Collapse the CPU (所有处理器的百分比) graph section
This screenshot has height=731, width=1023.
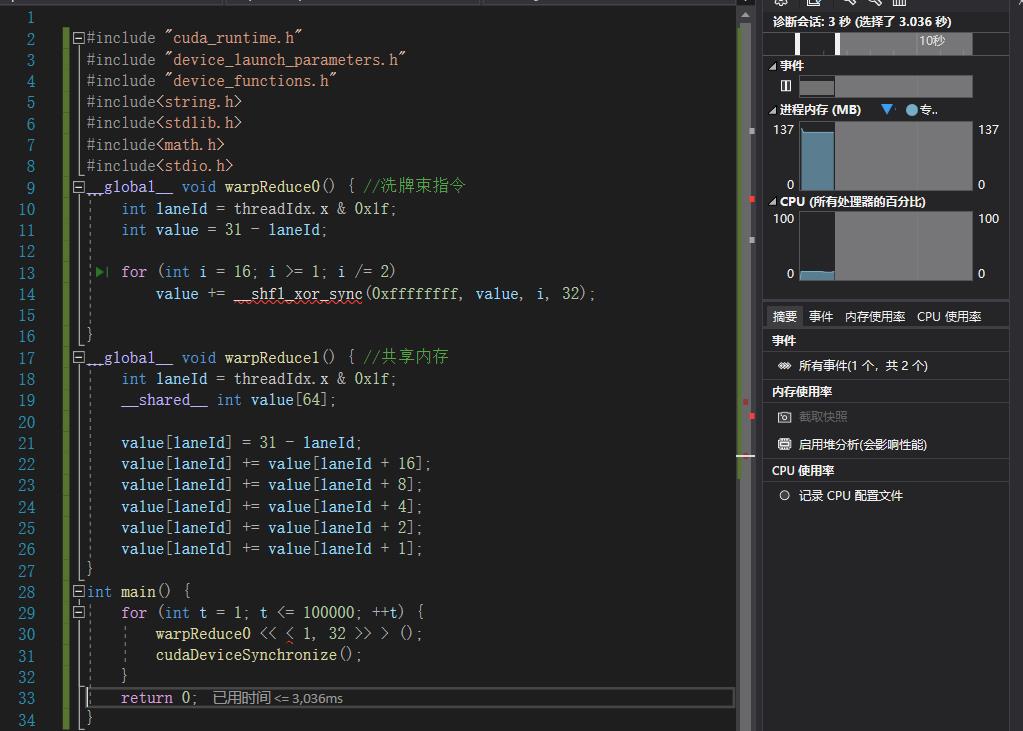click(x=772, y=202)
